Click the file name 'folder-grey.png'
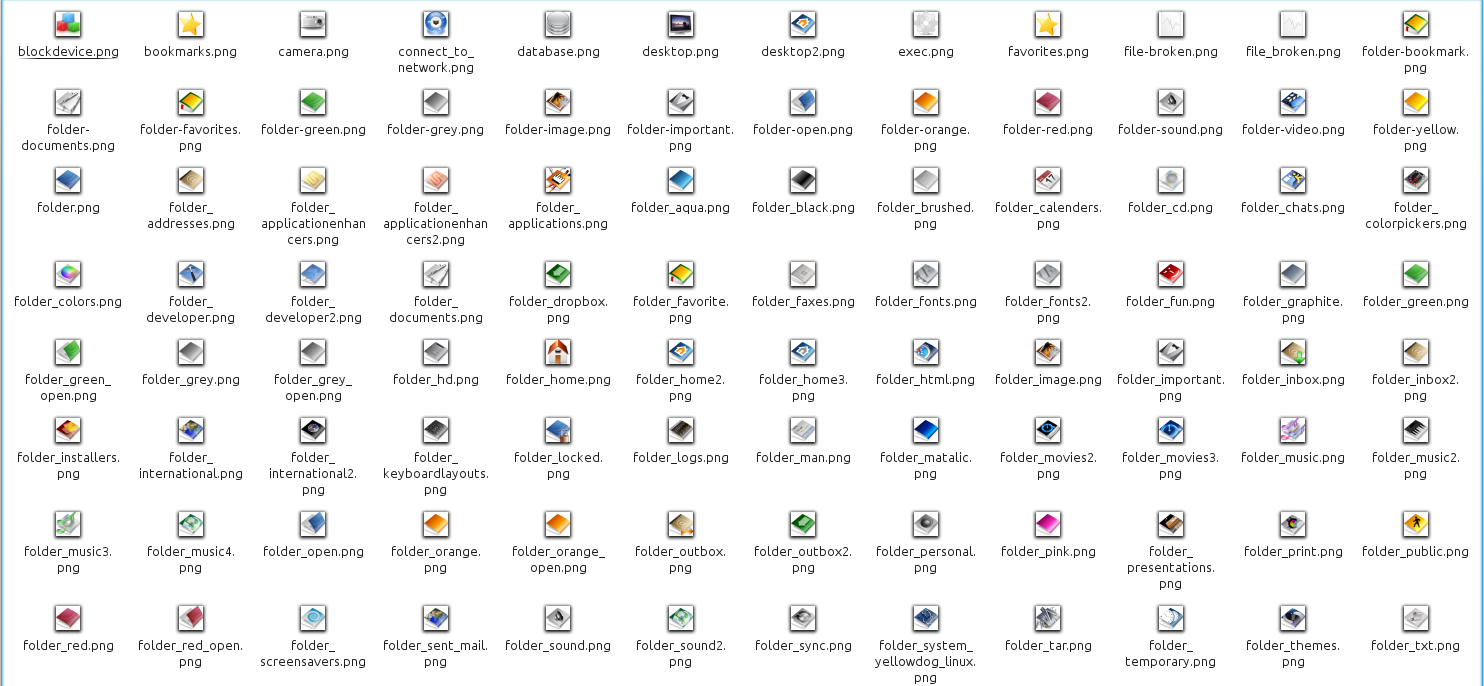Image resolution: width=1484 pixels, height=686 pixels. click(436, 130)
